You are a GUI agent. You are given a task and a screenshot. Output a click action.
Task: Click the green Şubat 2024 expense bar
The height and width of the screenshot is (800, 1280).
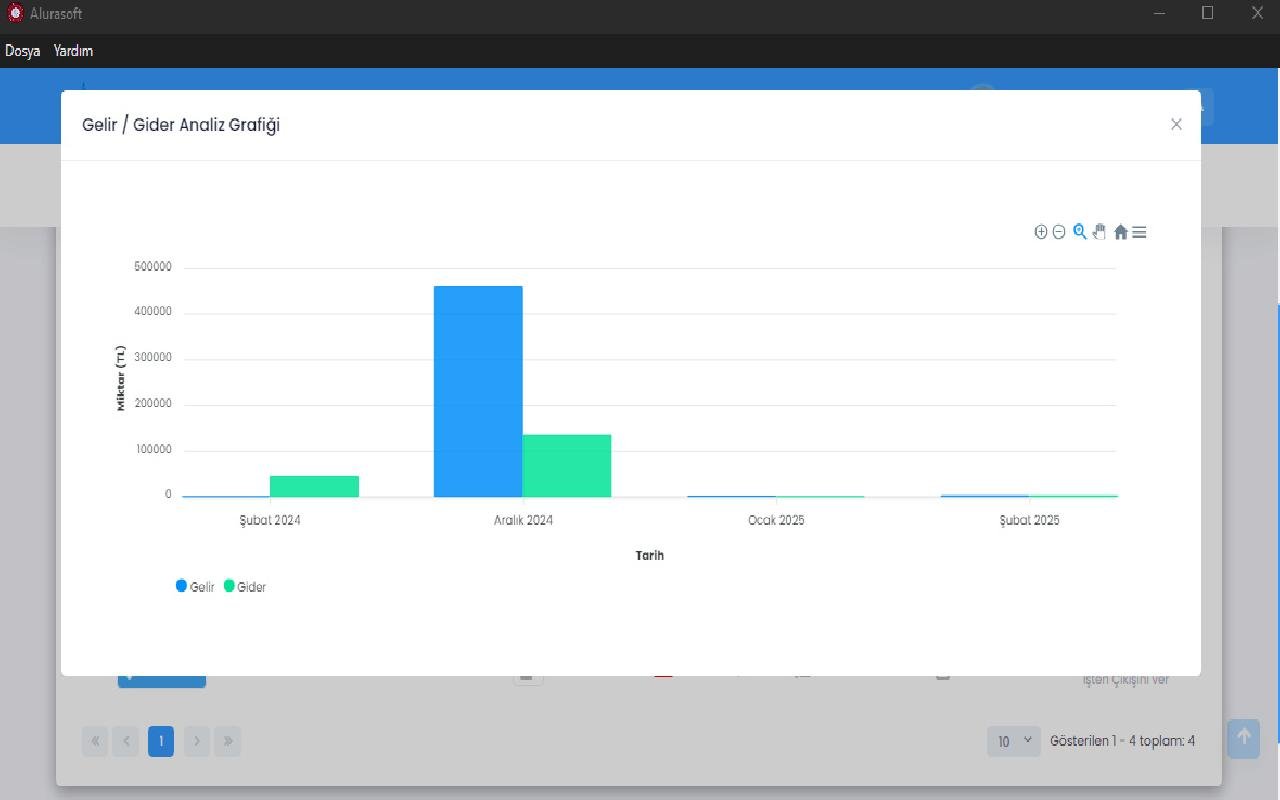(x=314, y=486)
